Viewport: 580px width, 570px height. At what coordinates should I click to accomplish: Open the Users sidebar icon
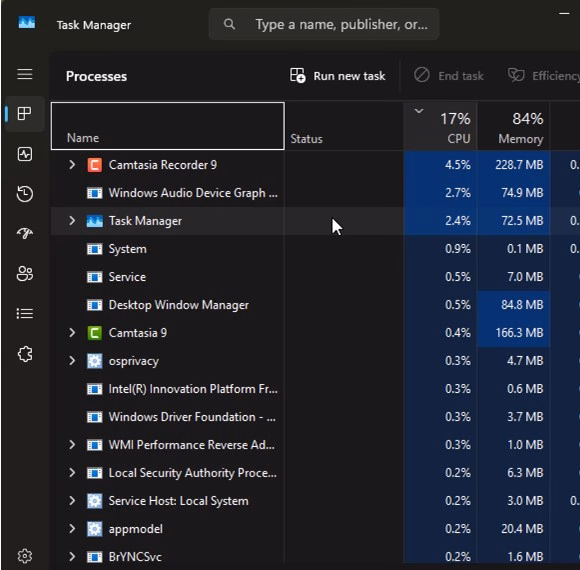pos(25,274)
